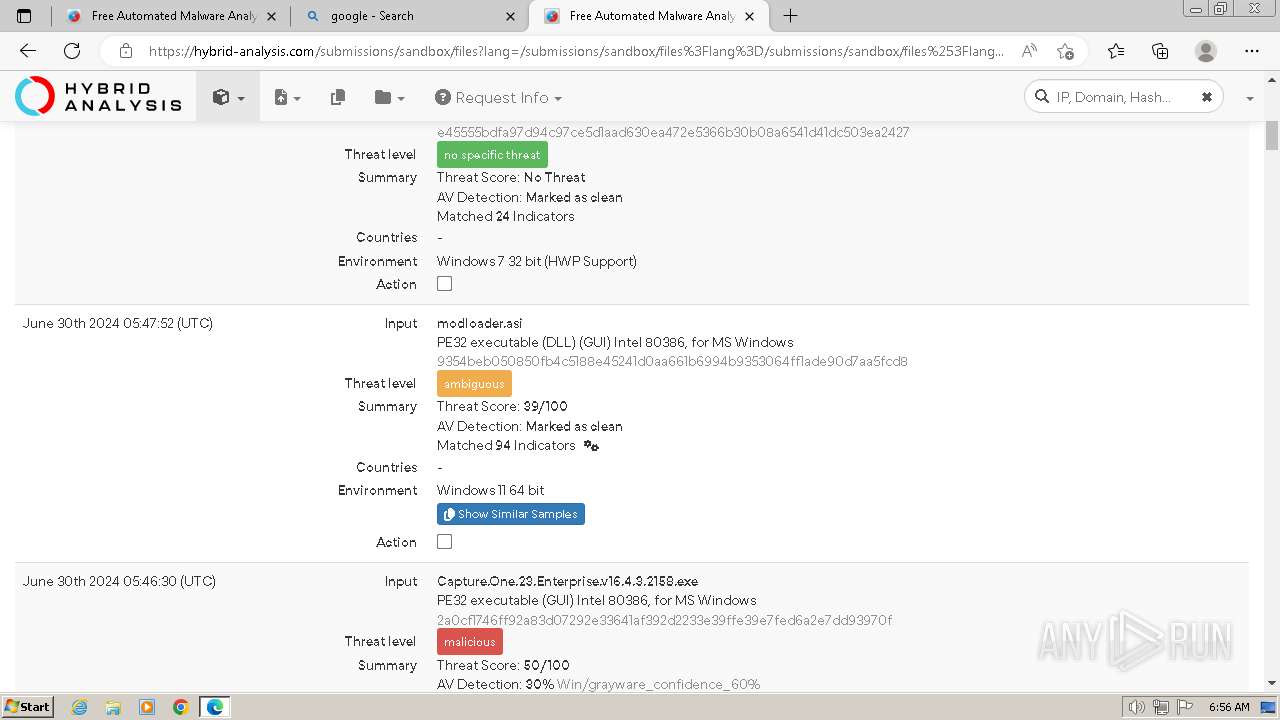Click the Action Center flag tray icon
The image size is (1280, 720).
pyautogui.click(x=1183, y=707)
